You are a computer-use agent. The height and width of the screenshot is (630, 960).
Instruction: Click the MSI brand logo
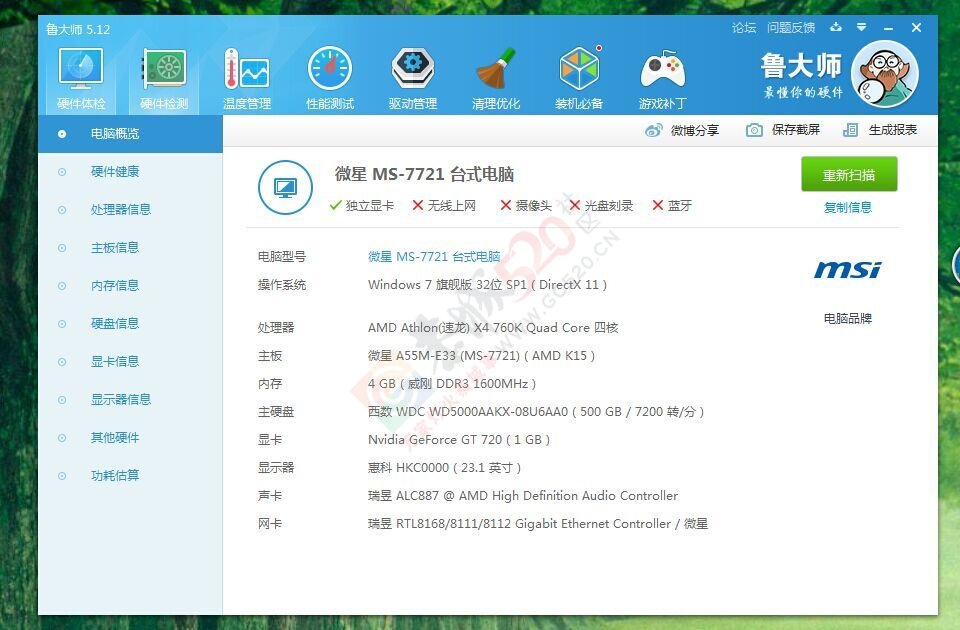tap(847, 269)
